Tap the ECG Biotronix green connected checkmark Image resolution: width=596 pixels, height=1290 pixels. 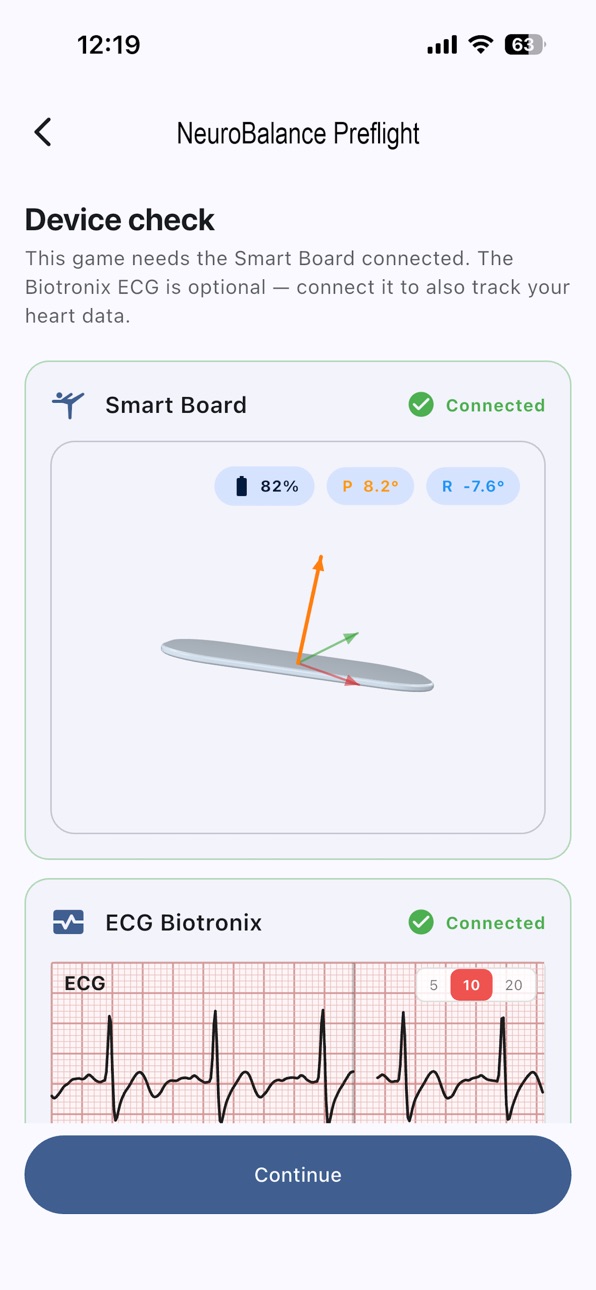[x=421, y=922]
